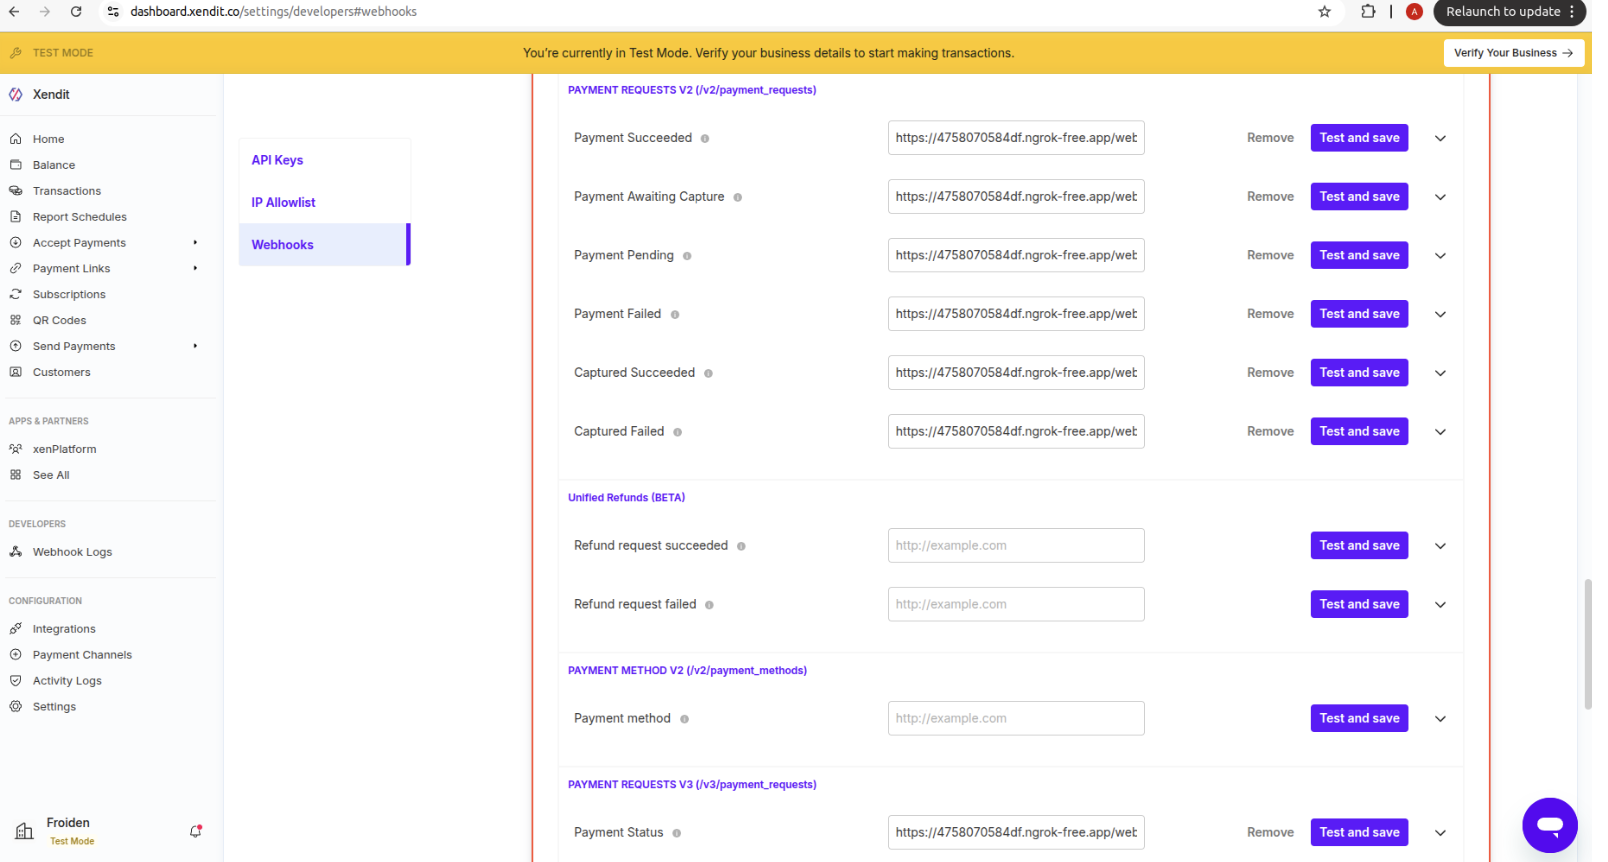Image resolution: width=1608 pixels, height=862 pixels.
Task: Expand the Payment Succeeded webhook row
Action: tap(1440, 138)
